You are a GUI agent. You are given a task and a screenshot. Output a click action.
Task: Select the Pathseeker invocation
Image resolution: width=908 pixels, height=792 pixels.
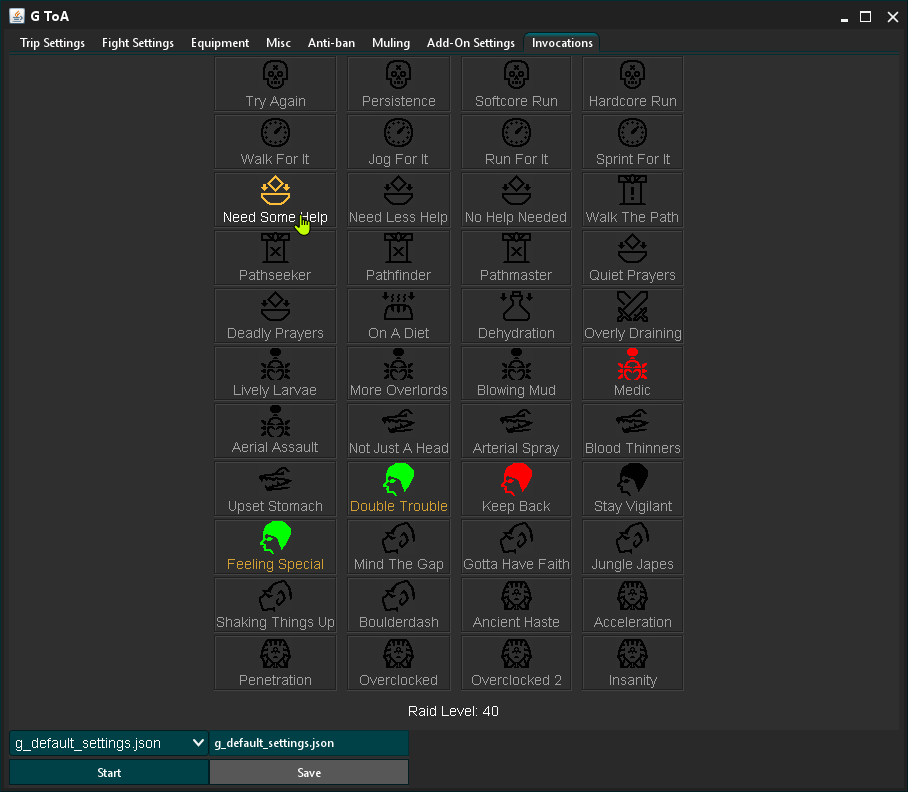pos(275,258)
